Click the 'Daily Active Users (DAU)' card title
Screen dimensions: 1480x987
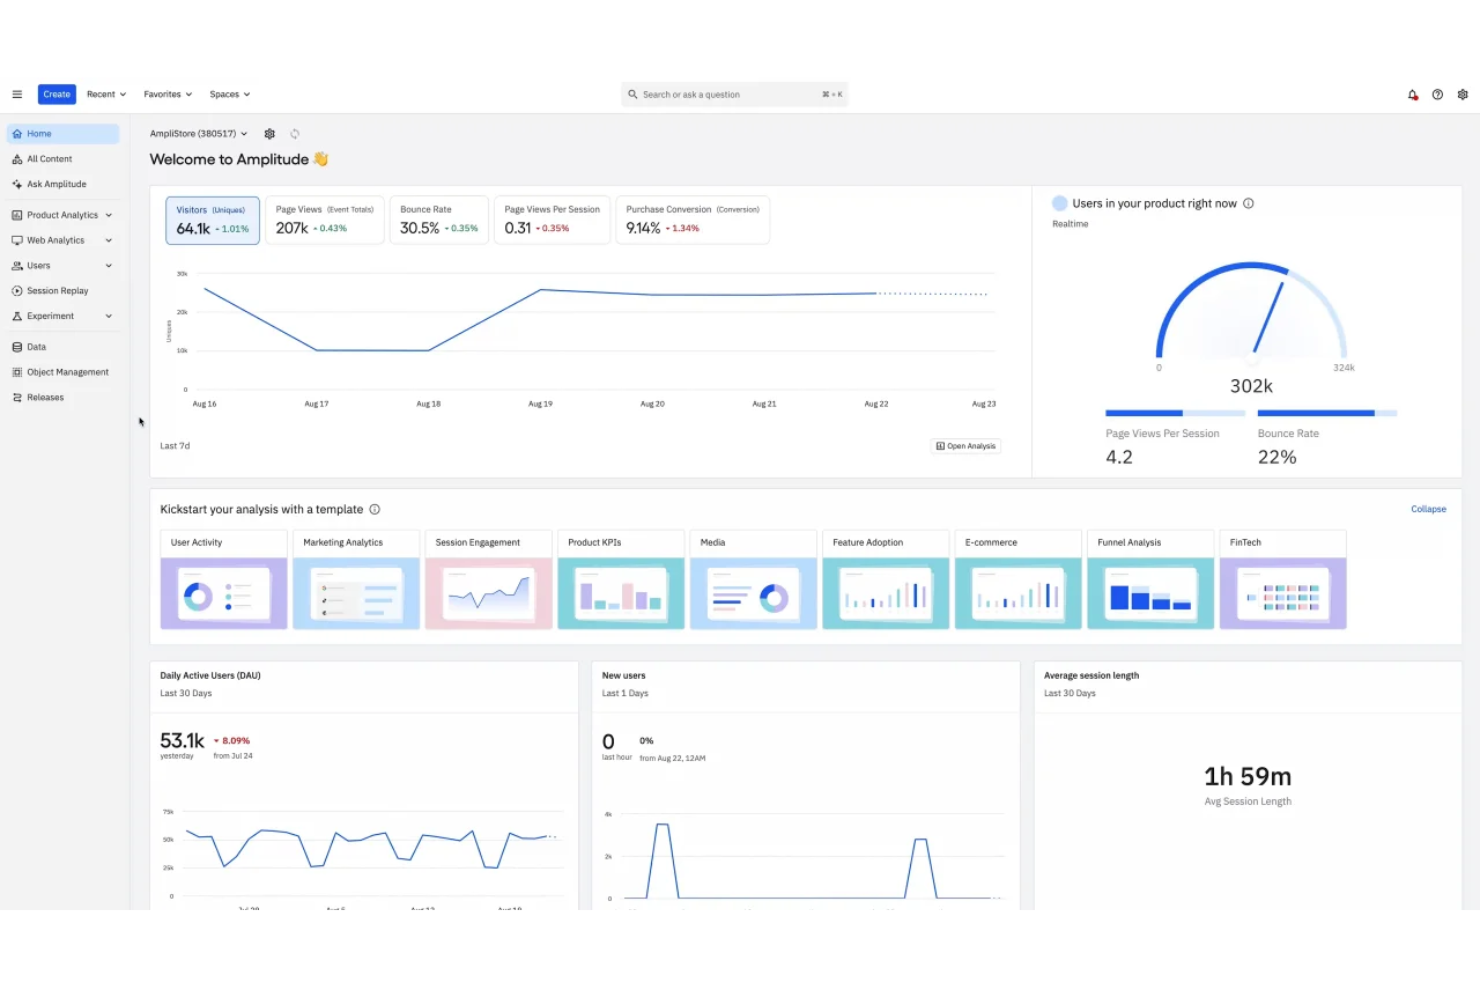click(x=210, y=676)
